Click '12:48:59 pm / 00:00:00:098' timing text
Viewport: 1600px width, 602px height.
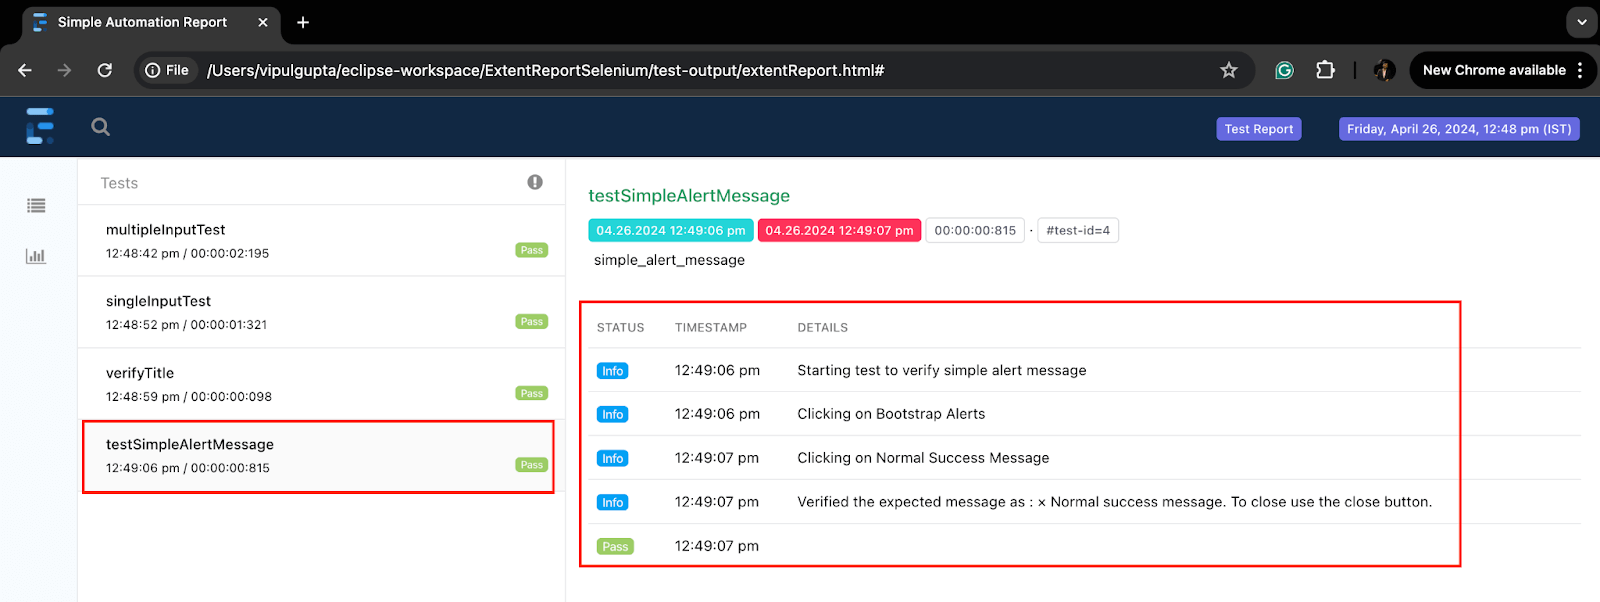click(x=189, y=396)
